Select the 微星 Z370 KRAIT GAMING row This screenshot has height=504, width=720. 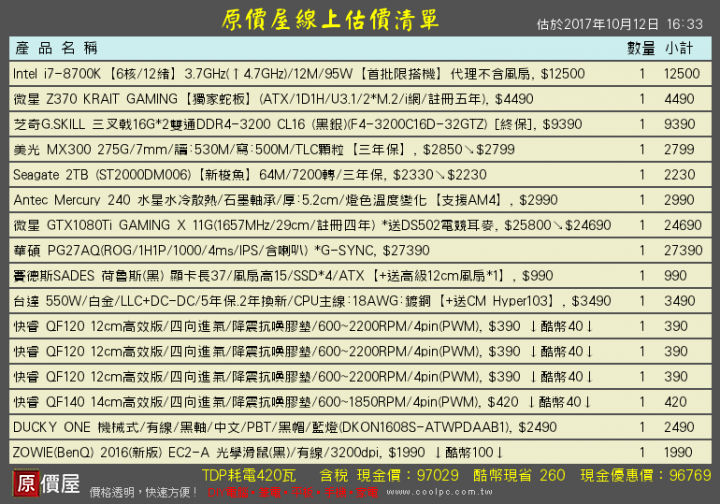coord(360,99)
